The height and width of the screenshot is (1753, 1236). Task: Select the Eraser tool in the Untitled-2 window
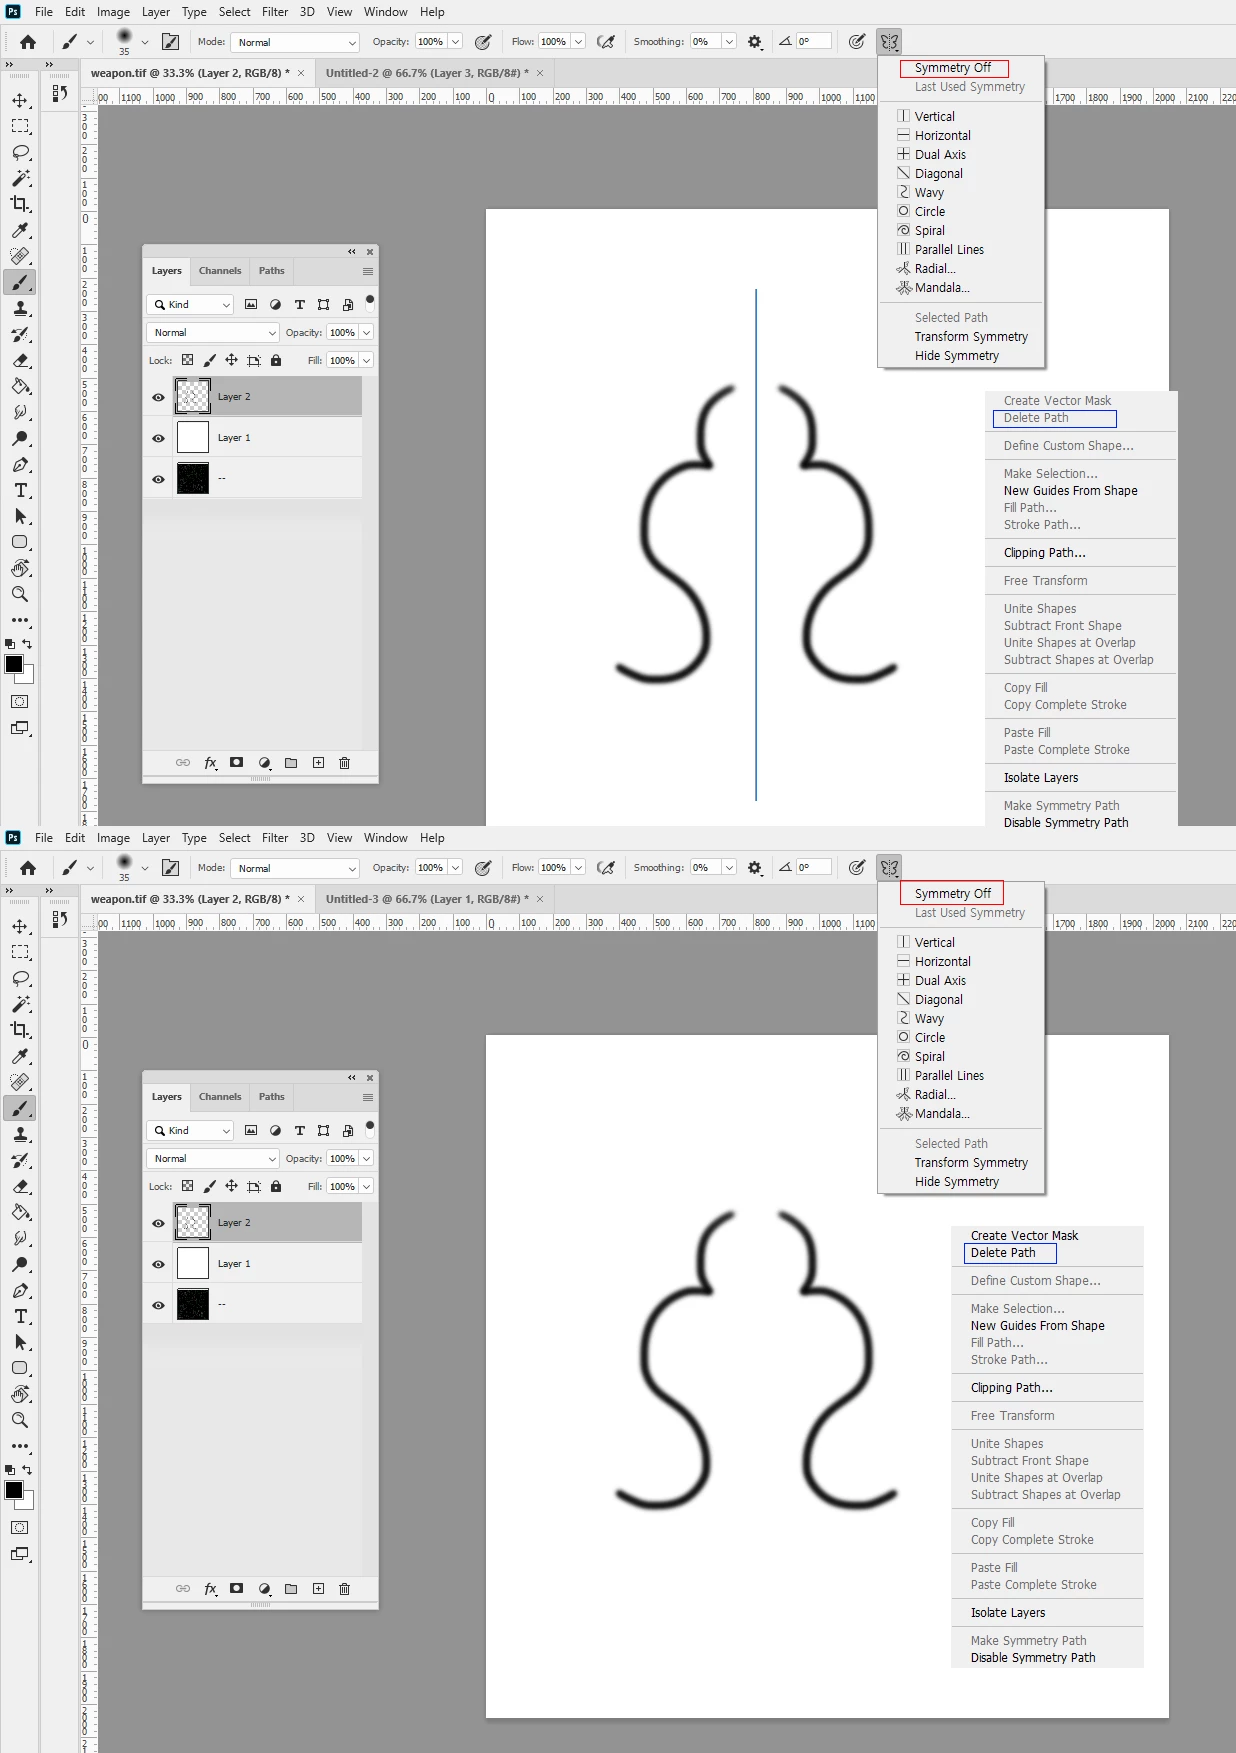(x=20, y=360)
